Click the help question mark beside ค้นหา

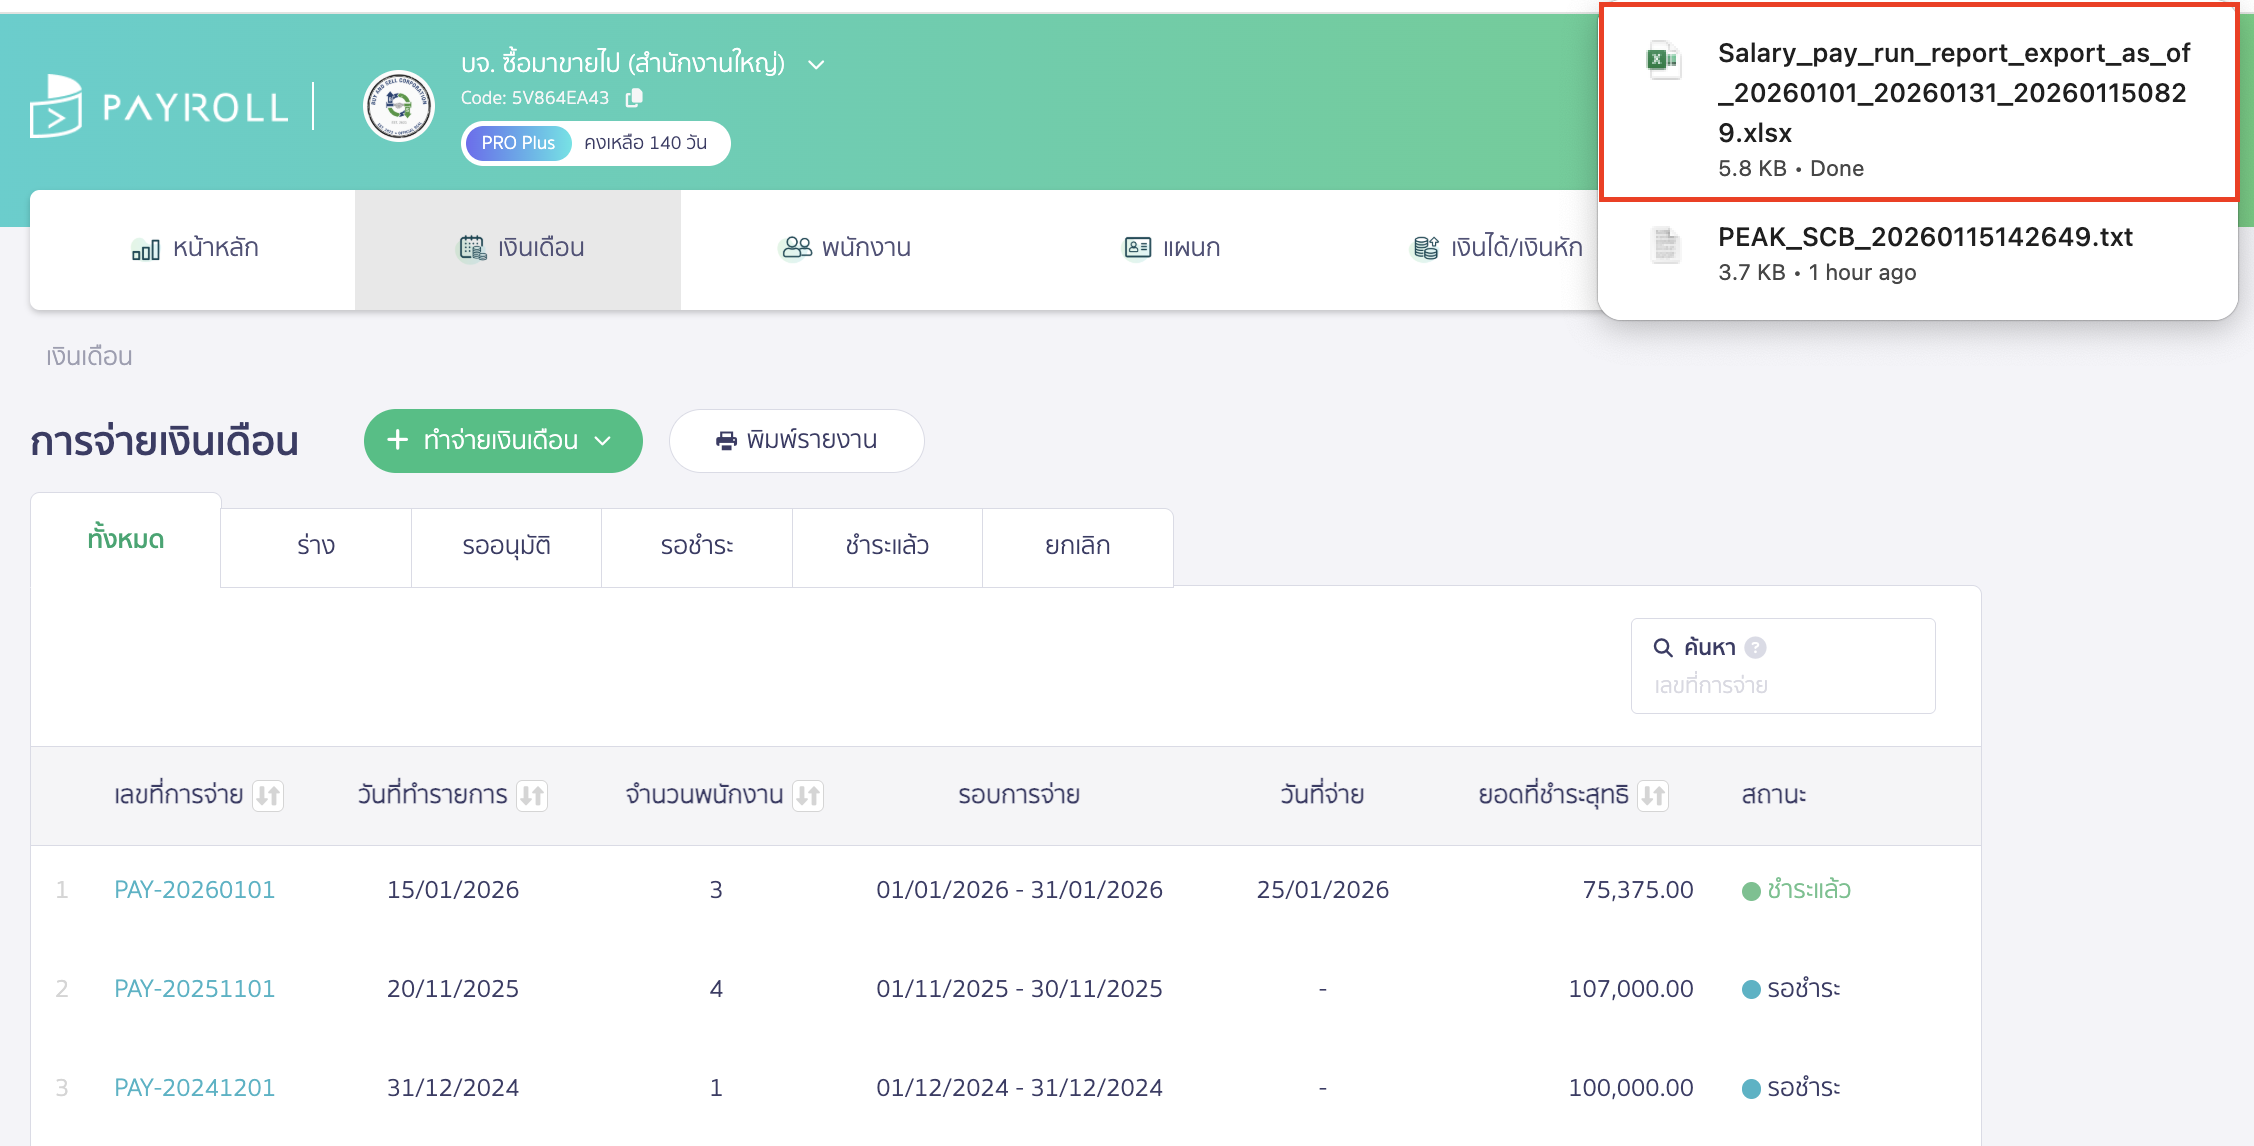pos(1757,647)
